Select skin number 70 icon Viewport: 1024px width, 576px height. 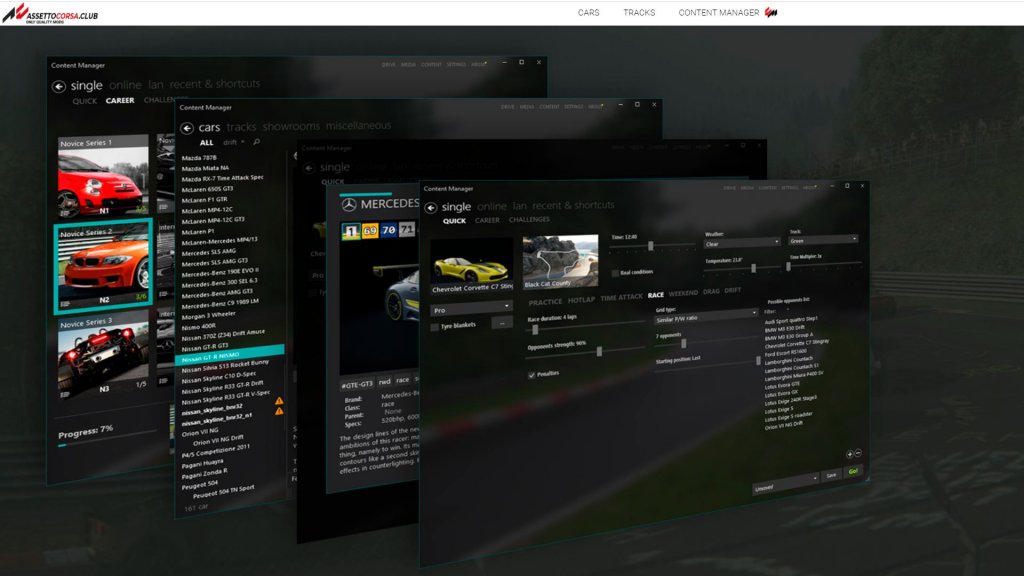pos(389,230)
